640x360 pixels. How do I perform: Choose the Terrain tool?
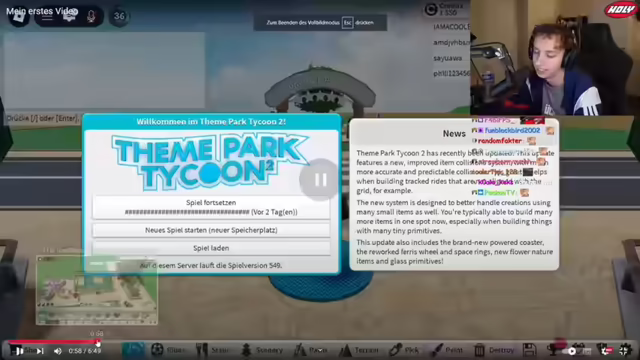click(345, 350)
